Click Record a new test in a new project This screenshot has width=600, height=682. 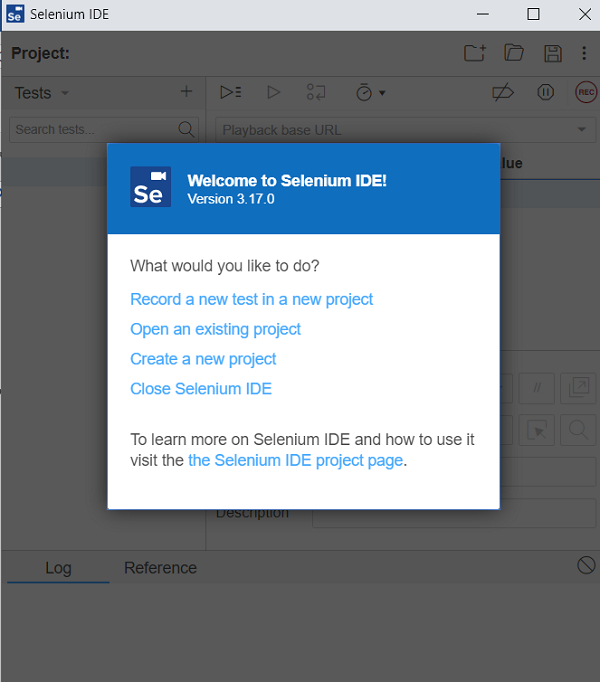251,299
